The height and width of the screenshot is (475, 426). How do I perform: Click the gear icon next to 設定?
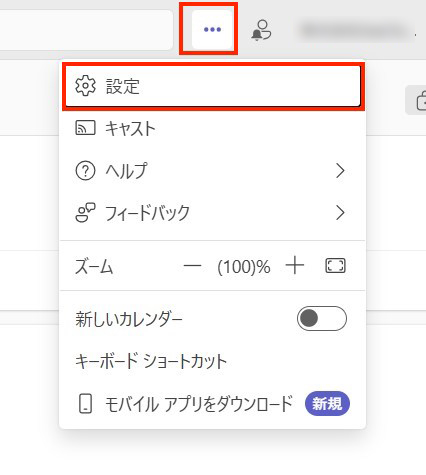coord(85,86)
